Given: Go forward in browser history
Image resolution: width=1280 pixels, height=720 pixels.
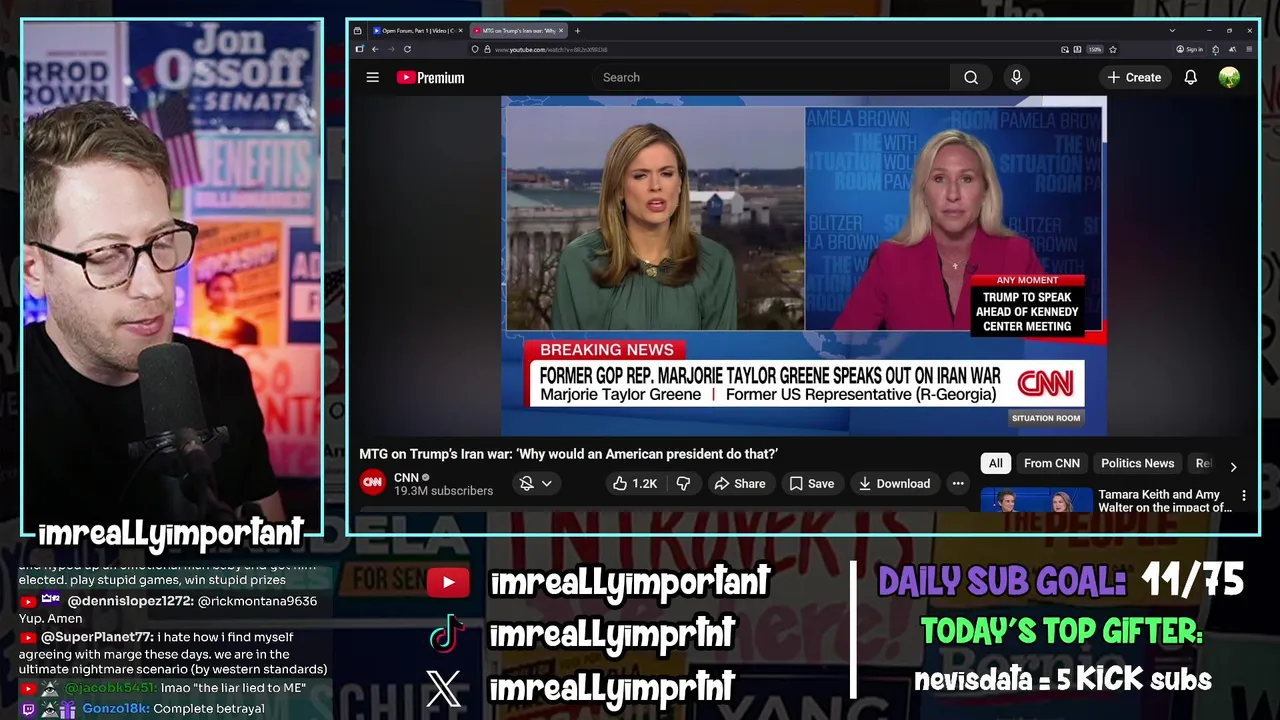Looking at the screenshot, I should click(x=391, y=49).
